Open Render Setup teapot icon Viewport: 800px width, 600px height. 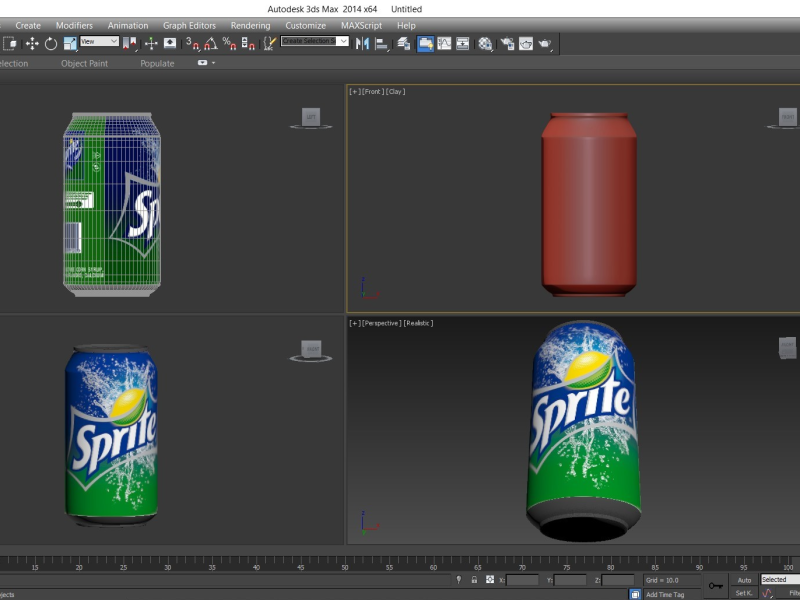point(507,43)
